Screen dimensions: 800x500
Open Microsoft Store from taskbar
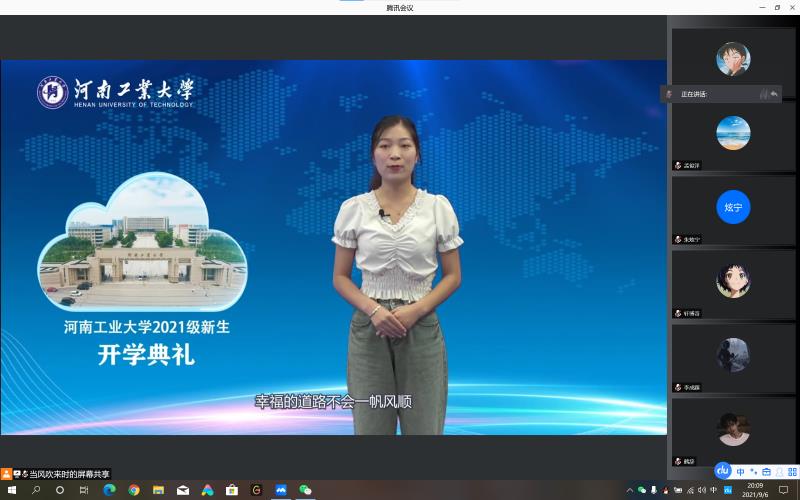coord(232,490)
